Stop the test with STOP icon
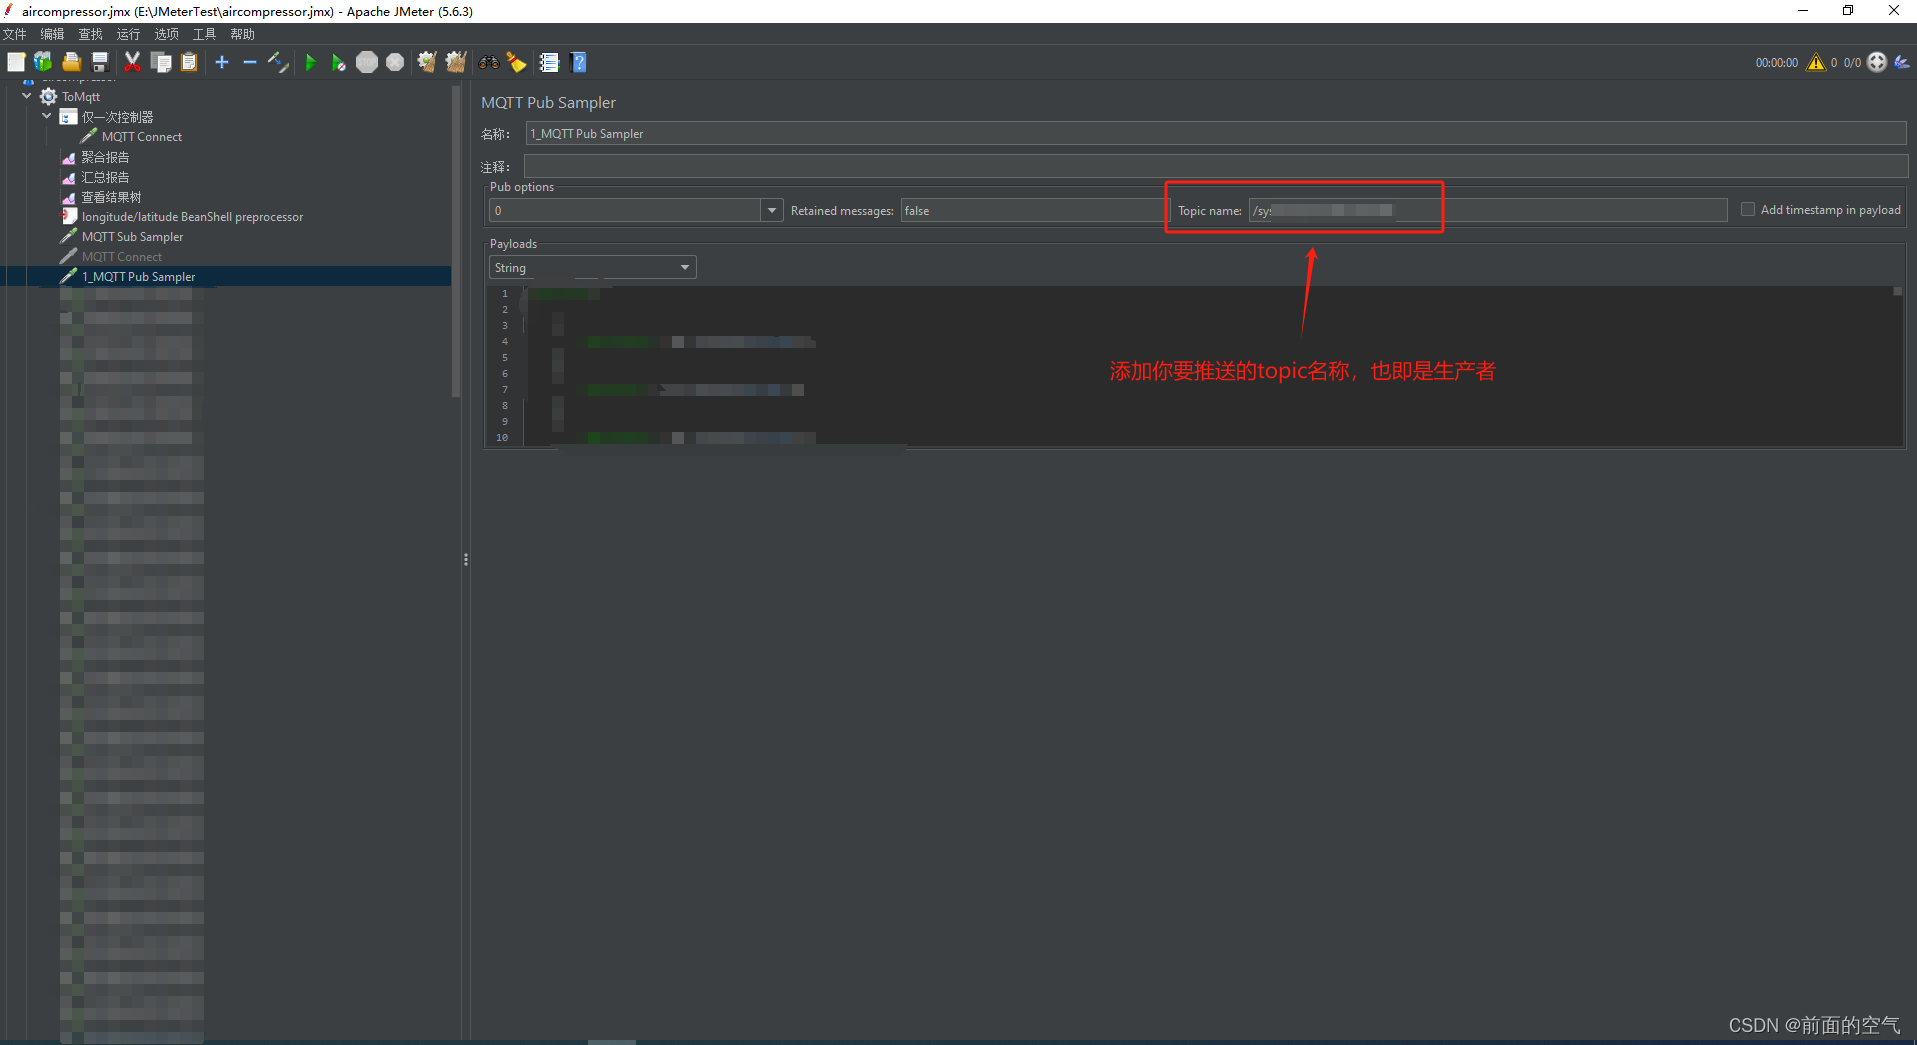Viewport: 1917px width, 1045px height. [367, 62]
